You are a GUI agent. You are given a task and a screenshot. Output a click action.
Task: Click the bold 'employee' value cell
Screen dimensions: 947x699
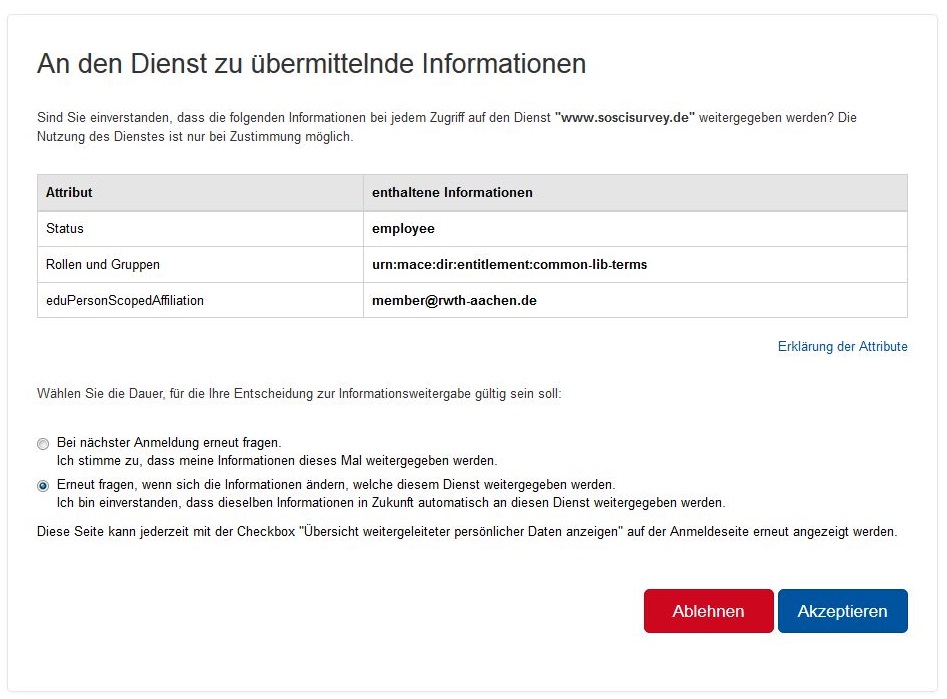tap(402, 228)
